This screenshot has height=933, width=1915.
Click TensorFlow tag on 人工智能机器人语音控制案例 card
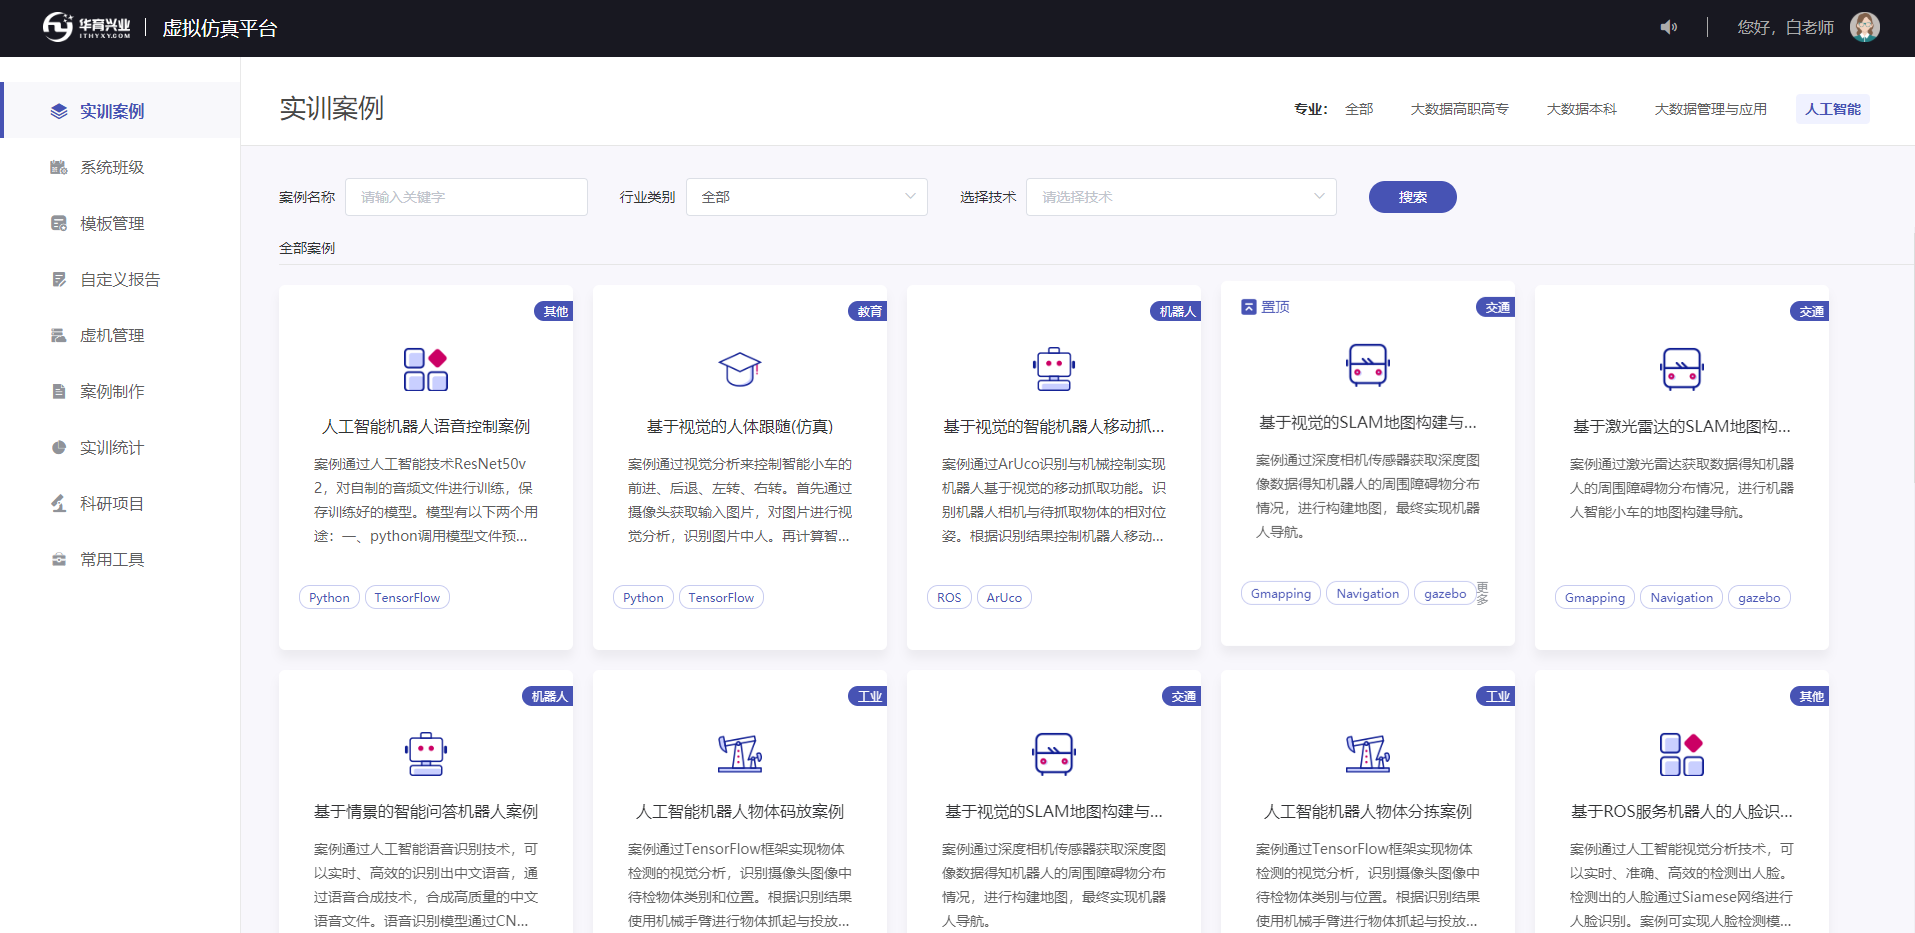coord(407,597)
